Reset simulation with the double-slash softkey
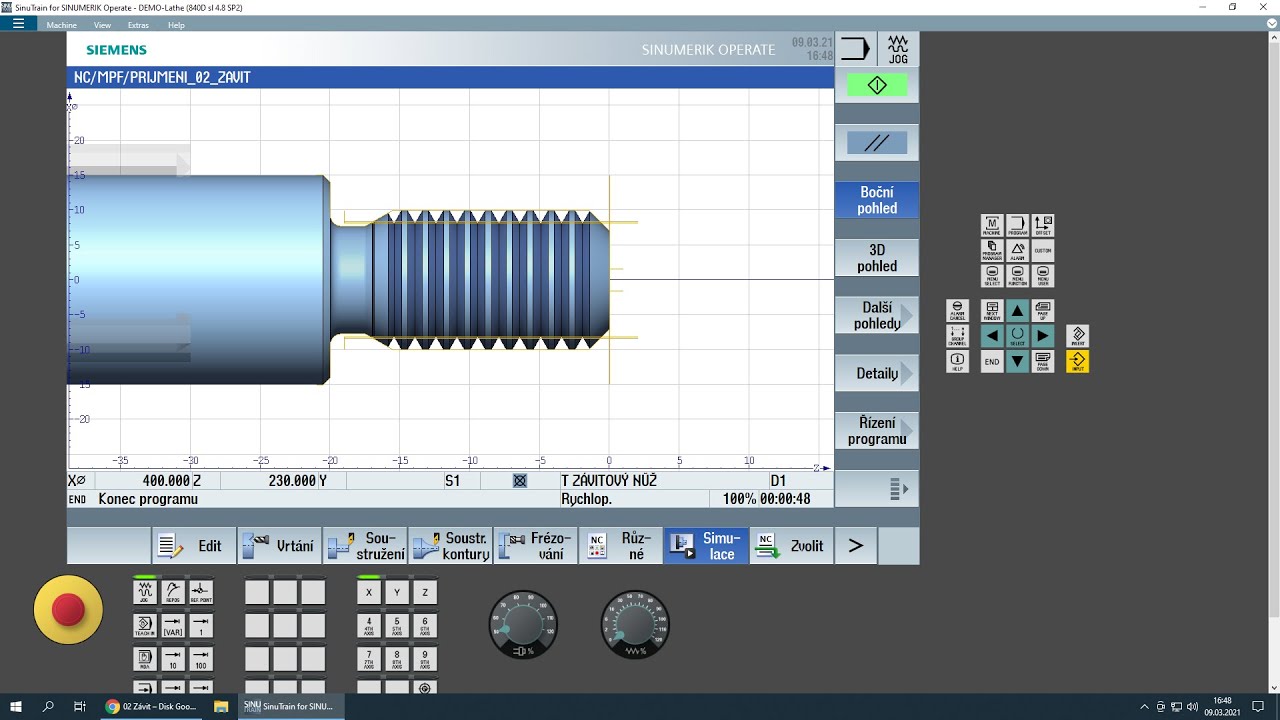Viewport: 1280px width, 720px height. point(877,144)
